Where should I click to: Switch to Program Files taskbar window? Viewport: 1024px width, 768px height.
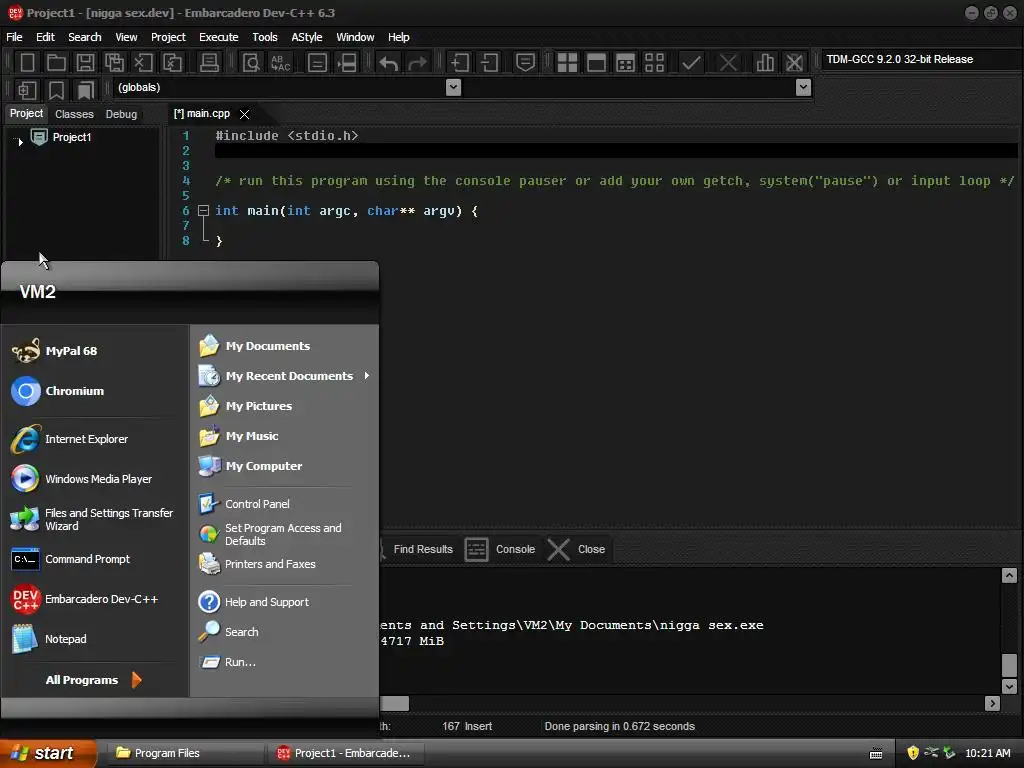[184, 753]
